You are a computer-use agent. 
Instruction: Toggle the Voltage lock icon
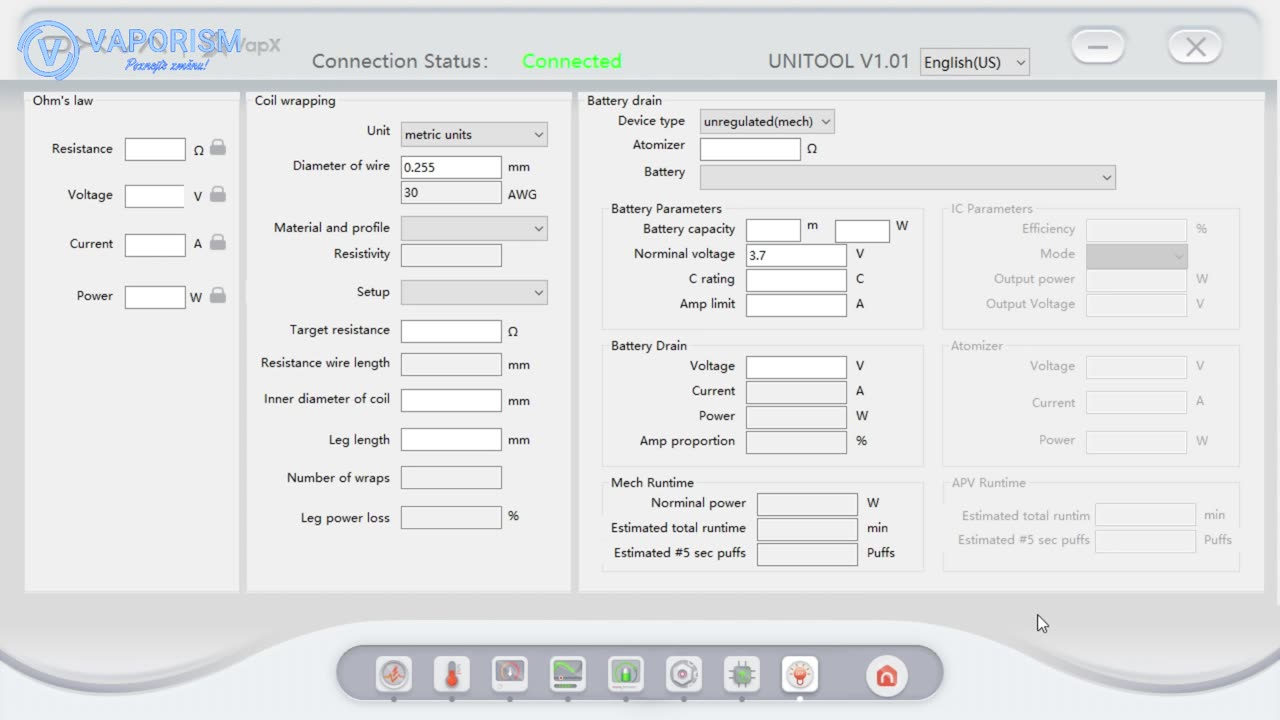[x=217, y=194]
